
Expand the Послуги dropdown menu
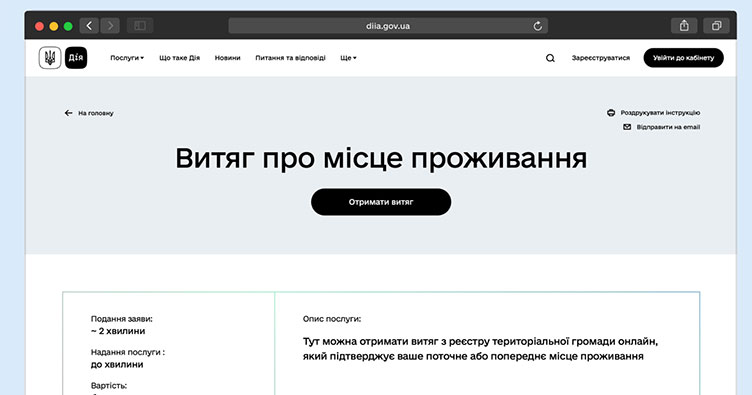coord(127,58)
